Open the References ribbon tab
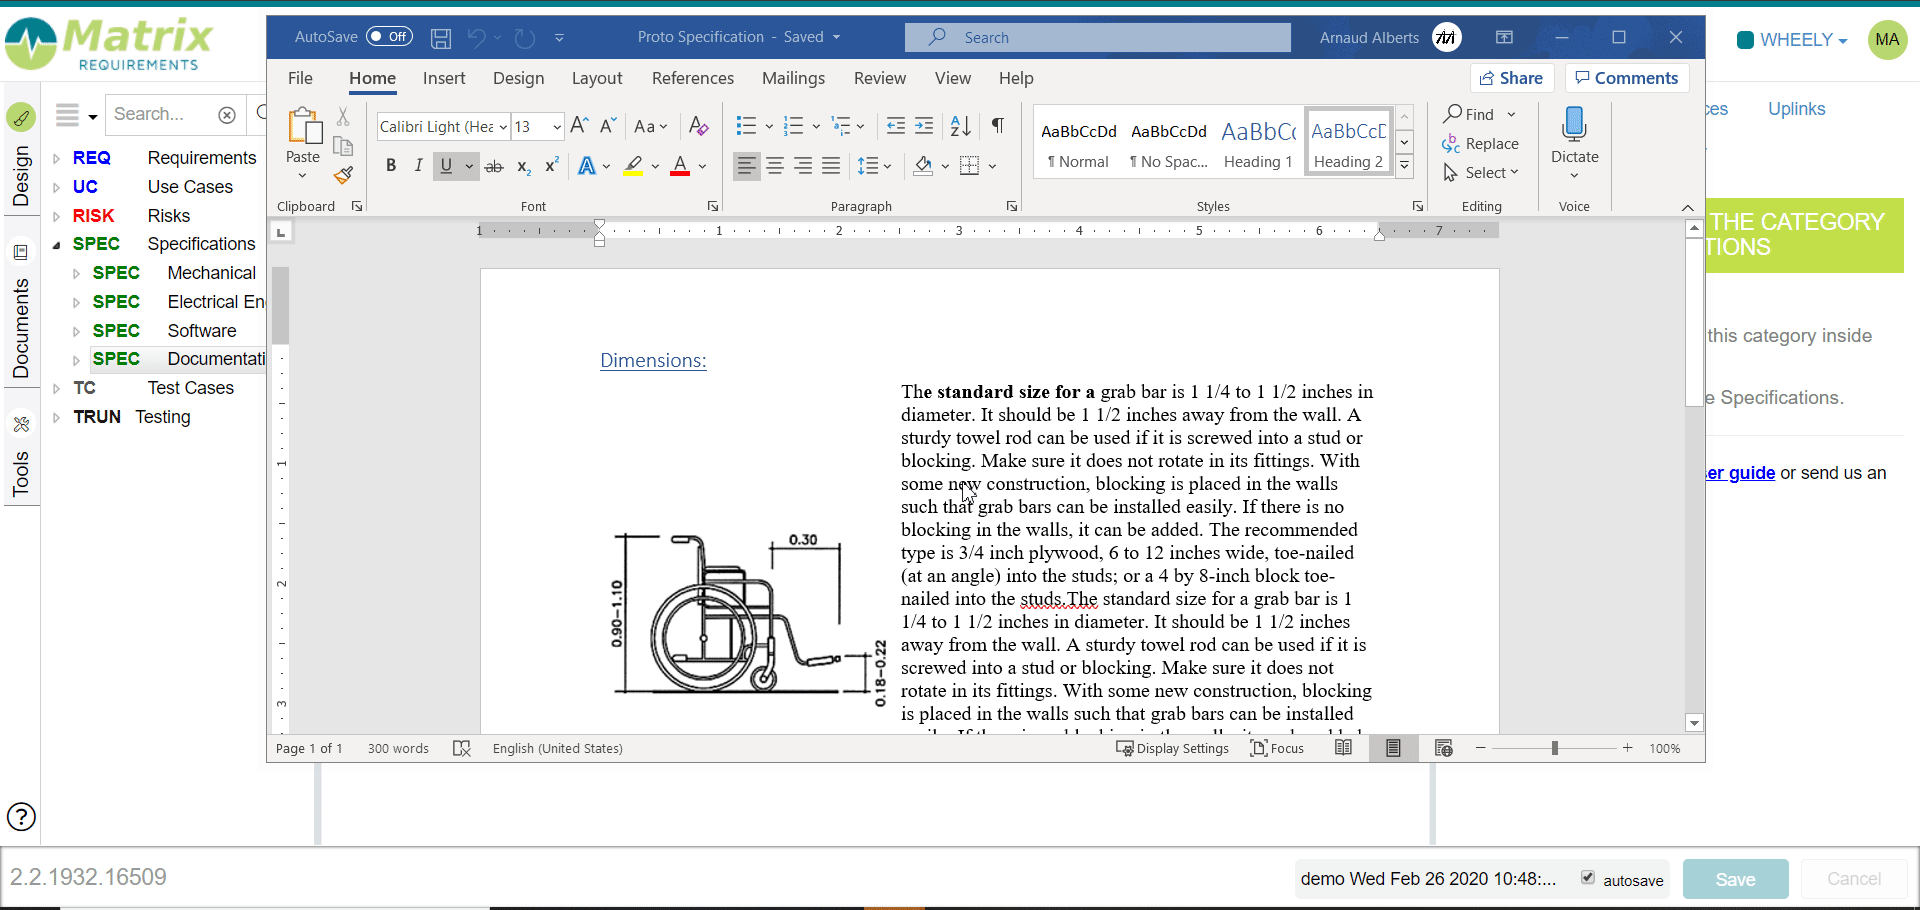 click(692, 78)
